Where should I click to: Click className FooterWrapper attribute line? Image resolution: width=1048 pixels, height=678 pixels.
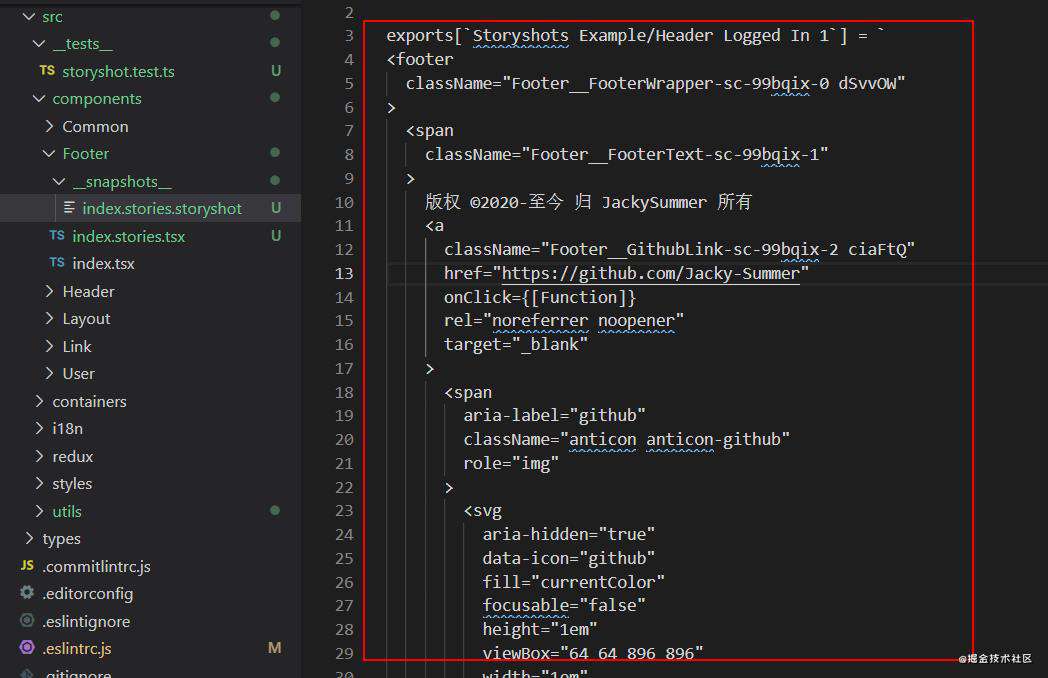(x=655, y=84)
